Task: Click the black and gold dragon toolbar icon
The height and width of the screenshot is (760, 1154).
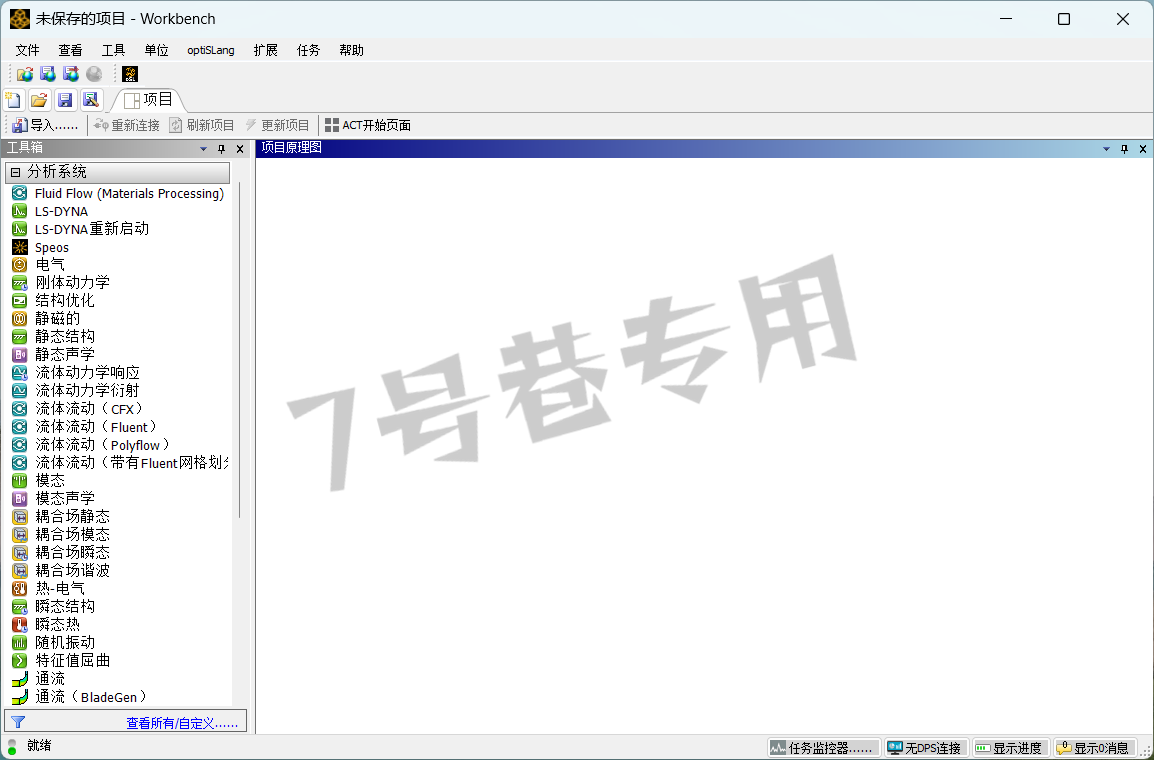Action: (x=130, y=74)
